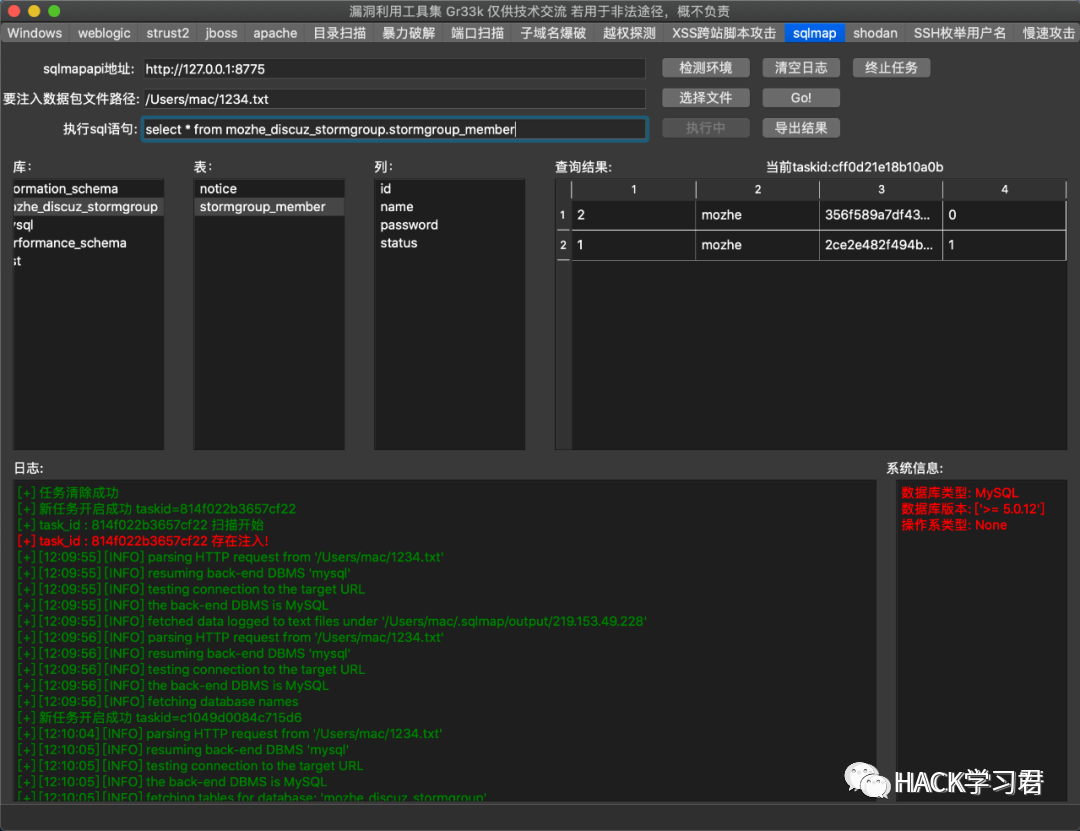Image resolution: width=1080 pixels, height=831 pixels.
Task: Select result row header 1
Action: pyautogui.click(x=563, y=215)
